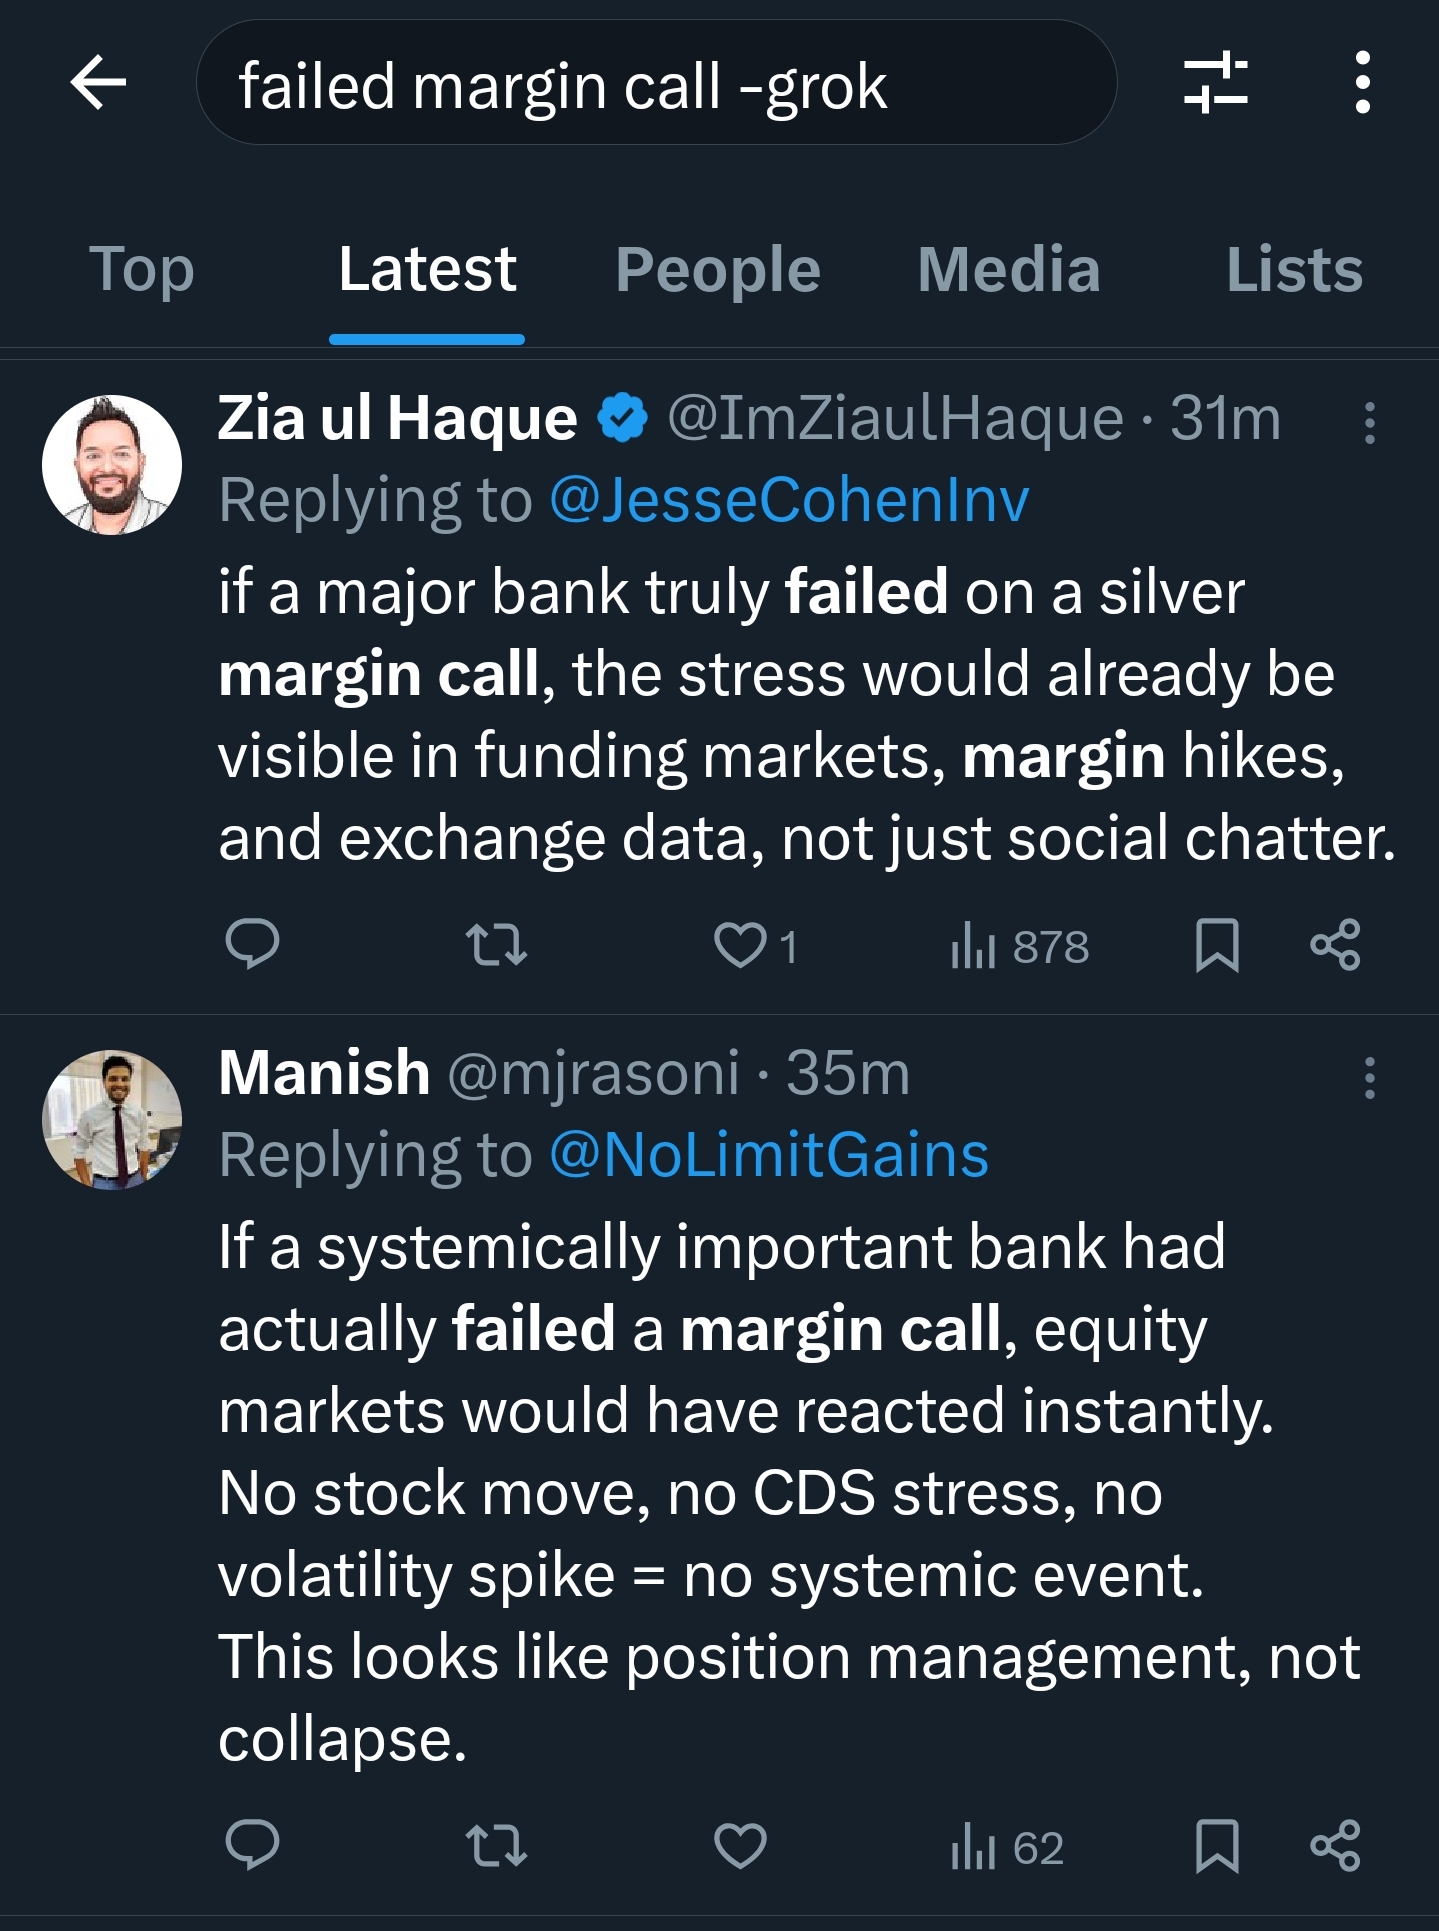Open the @NoLimitGains mention link
Screen dimensions: 1439x1931
tap(769, 1155)
